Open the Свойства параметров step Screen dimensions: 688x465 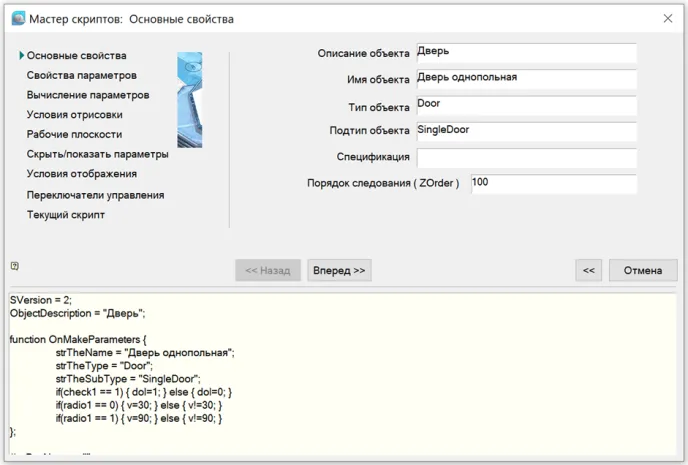[81, 75]
